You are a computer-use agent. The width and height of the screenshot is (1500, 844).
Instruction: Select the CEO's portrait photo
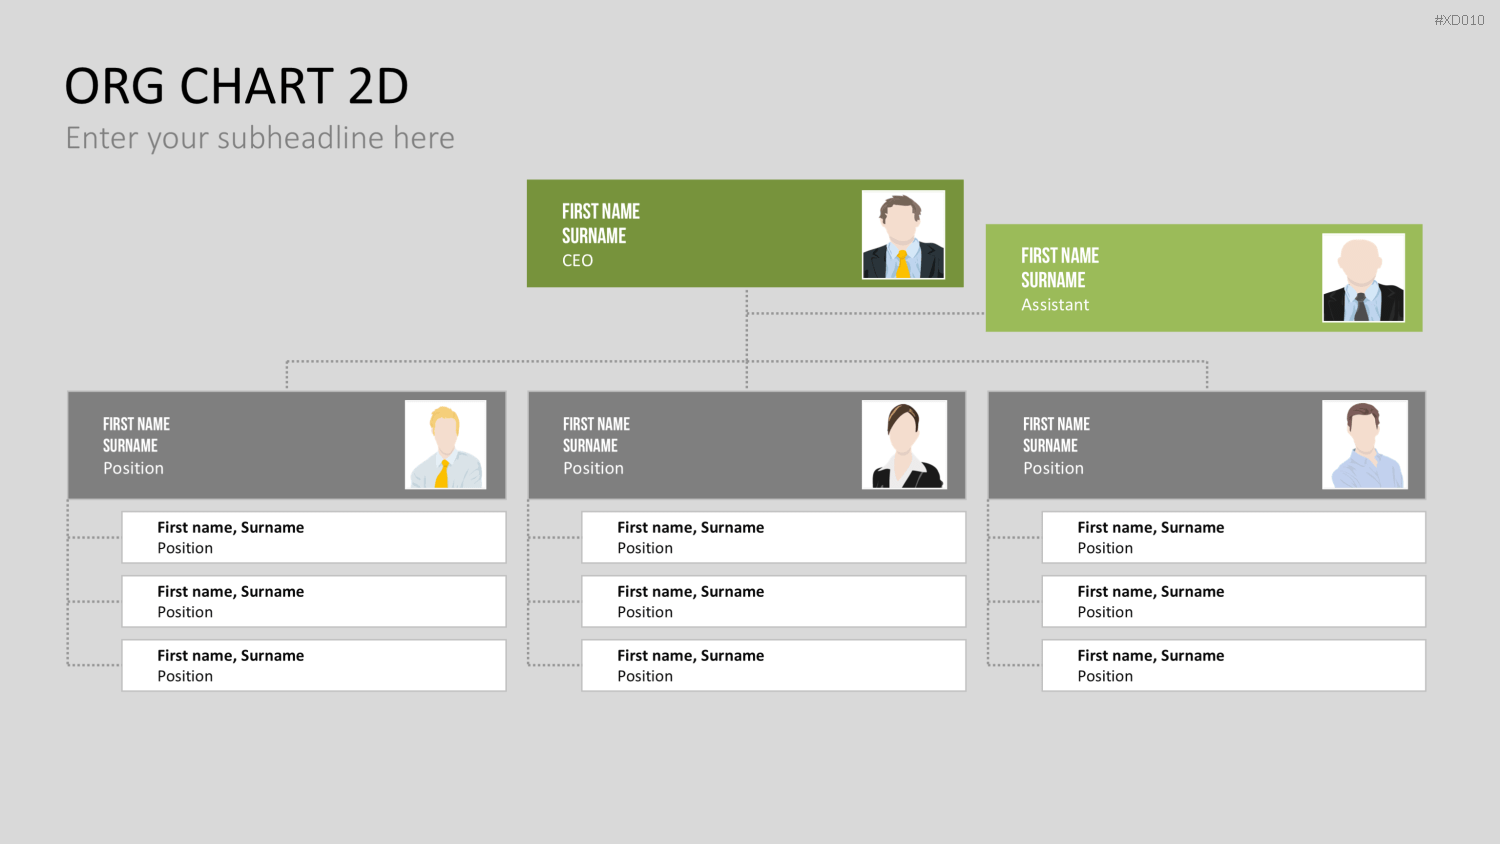pyautogui.click(x=903, y=234)
